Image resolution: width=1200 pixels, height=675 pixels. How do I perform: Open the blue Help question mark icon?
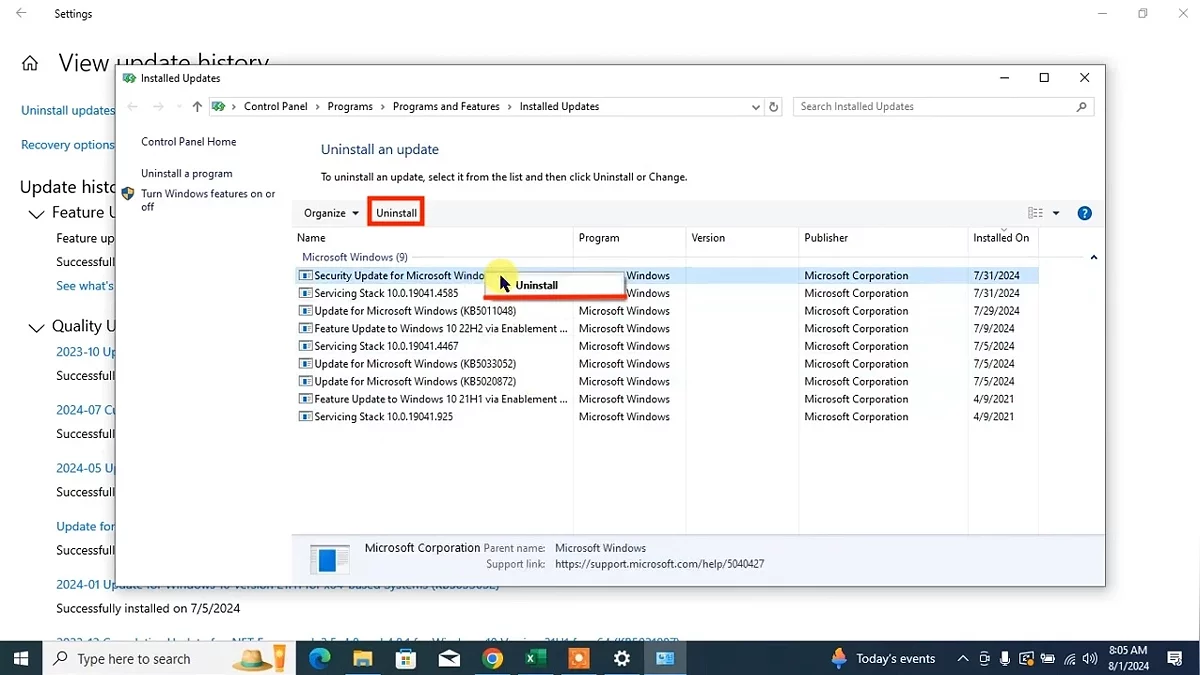point(1084,213)
